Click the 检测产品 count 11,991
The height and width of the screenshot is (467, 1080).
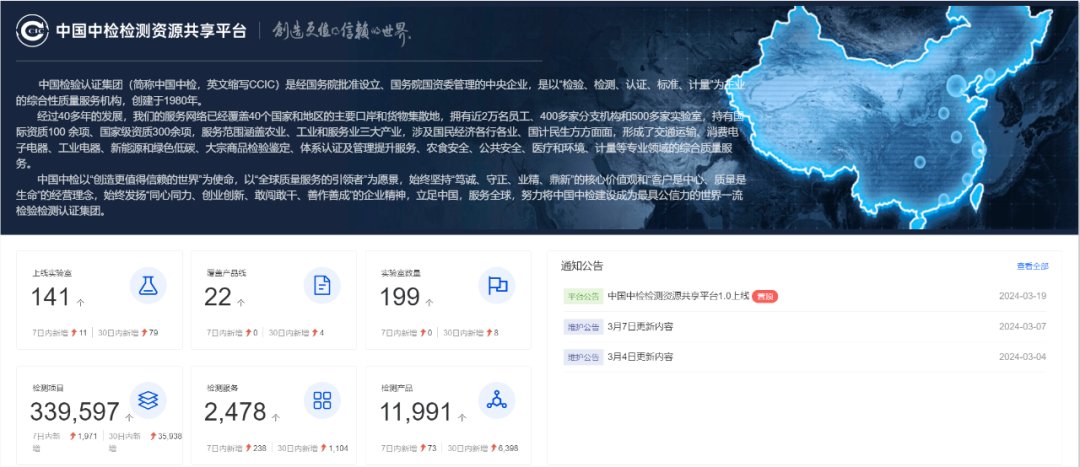pos(416,412)
